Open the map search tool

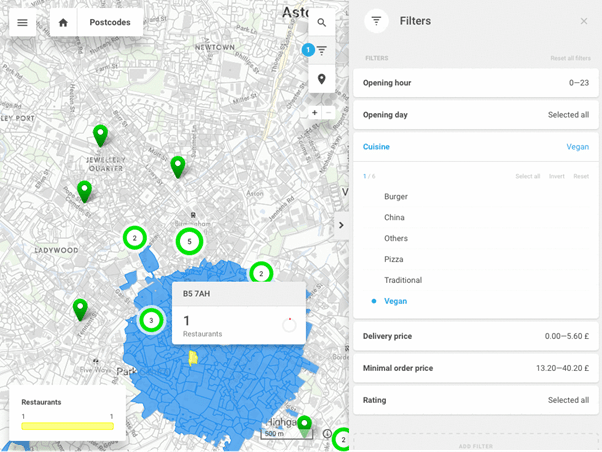pos(321,22)
